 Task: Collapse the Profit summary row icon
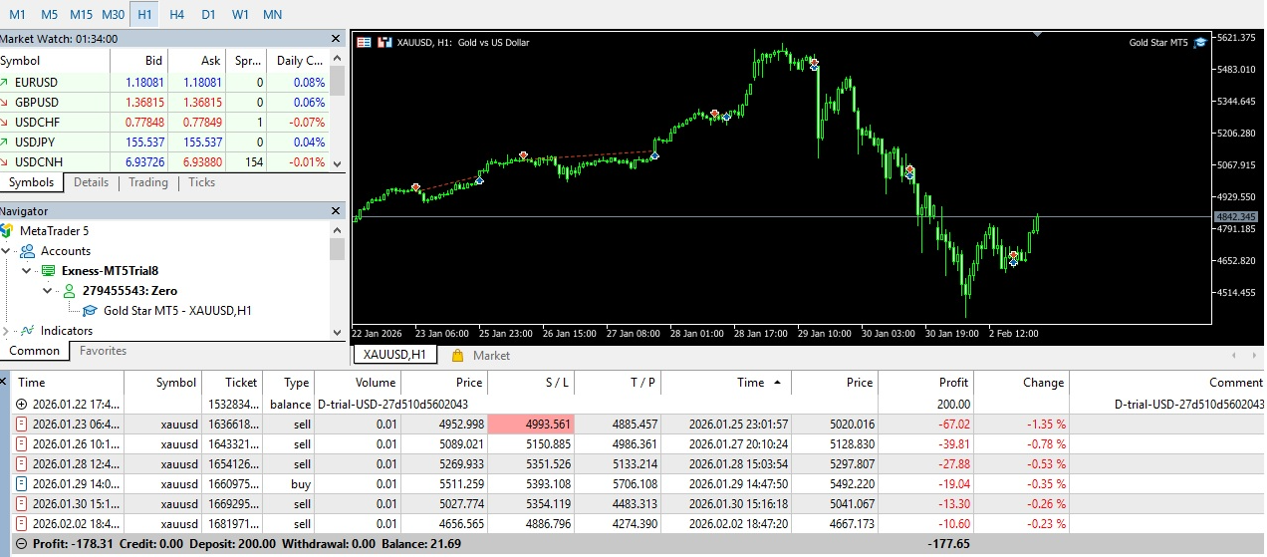(x=22, y=544)
